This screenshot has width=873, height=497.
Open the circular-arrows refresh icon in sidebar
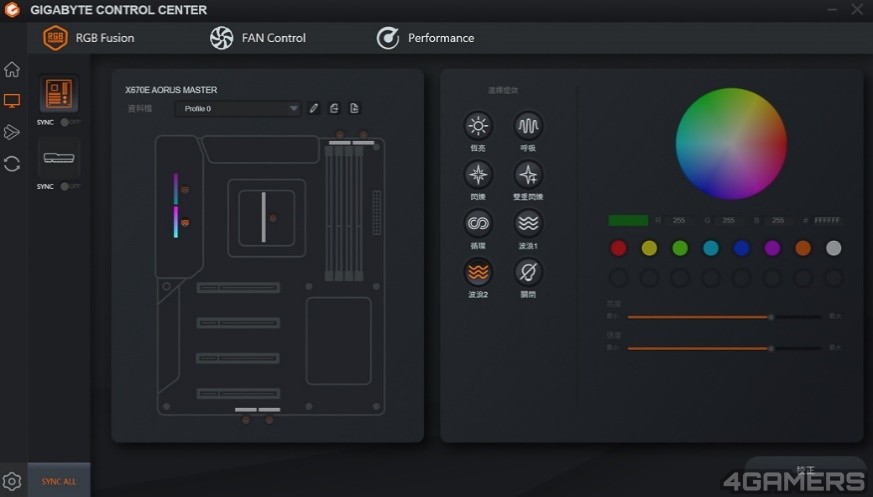pyautogui.click(x=12, y=164)
